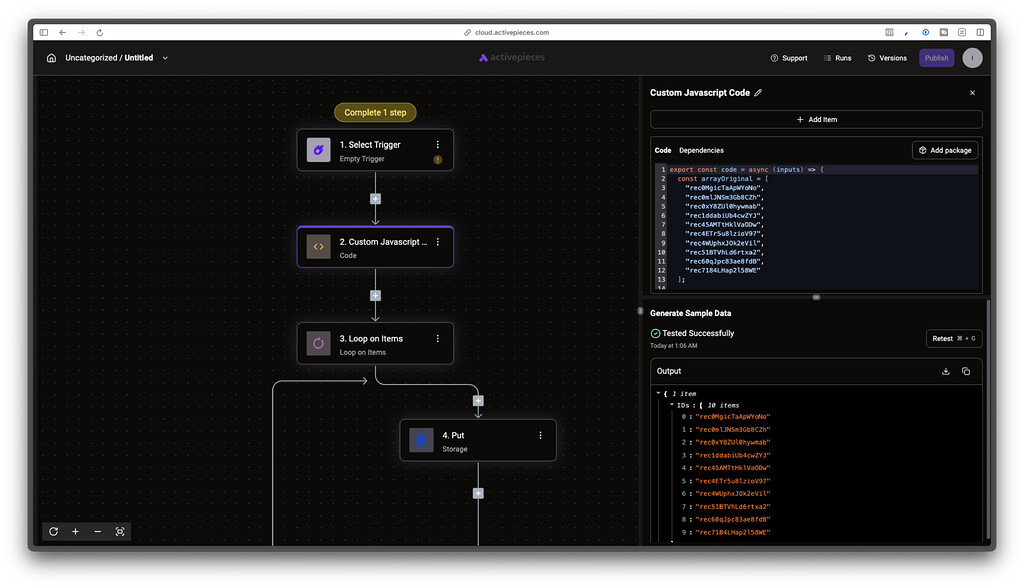Image resolution: width=1024 pixels, height=588 pixels.
Task: Select the Put Storage step on the canvas
Action: 478,440
